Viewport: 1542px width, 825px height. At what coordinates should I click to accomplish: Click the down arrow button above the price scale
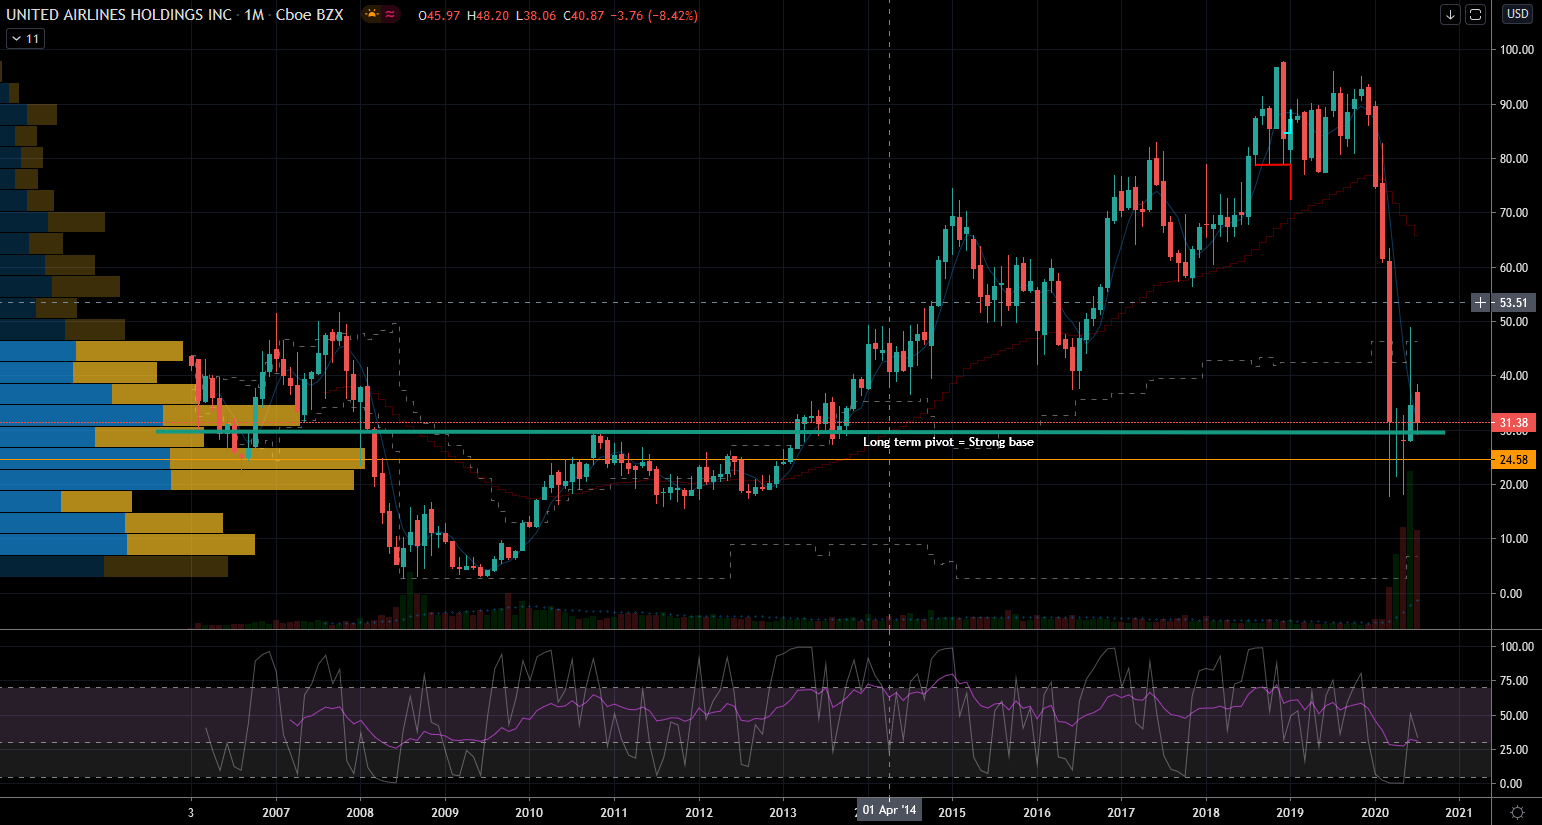tap(1450, 14)
